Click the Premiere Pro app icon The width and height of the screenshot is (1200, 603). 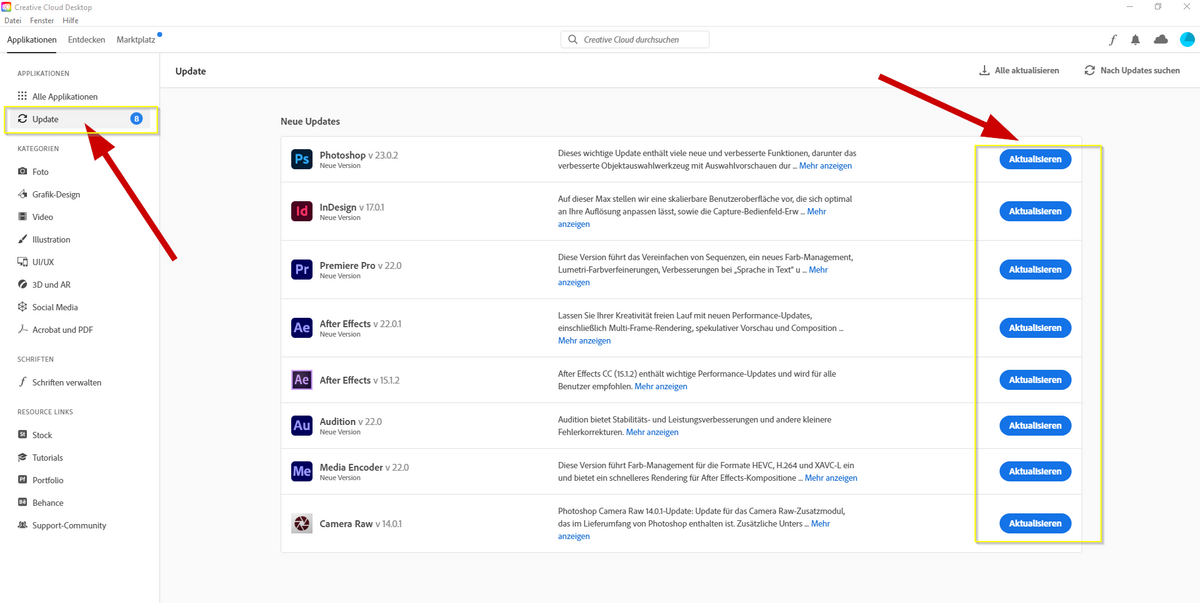click(x=301, y=270)
